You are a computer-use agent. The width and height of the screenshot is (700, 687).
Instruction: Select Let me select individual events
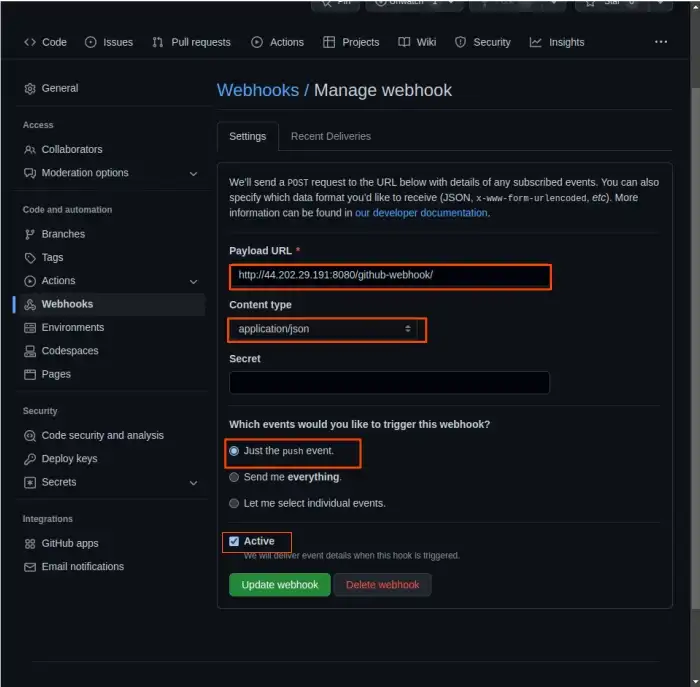[234, 504]
